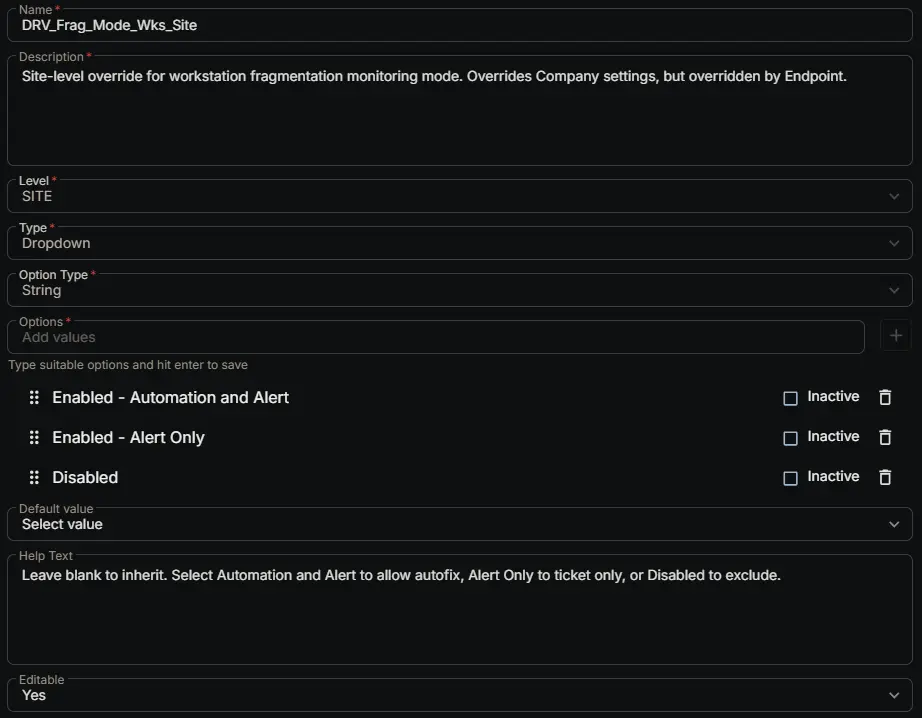Mark Enabled - Automation and Alert as Inactive
922x718 pixels.
click(x=790, y=398)
